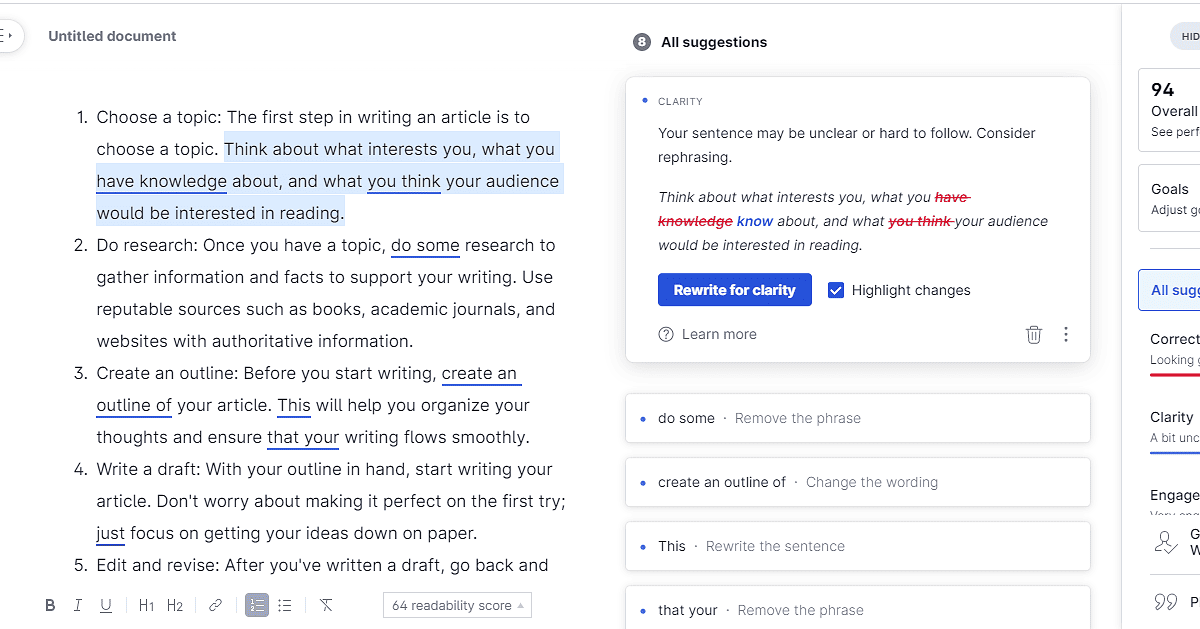Image resolution: width=1200 pixels, height=629 pixels.
Task: Uncheck the Highlight changes checkbox
Action: tap(836, 290)
